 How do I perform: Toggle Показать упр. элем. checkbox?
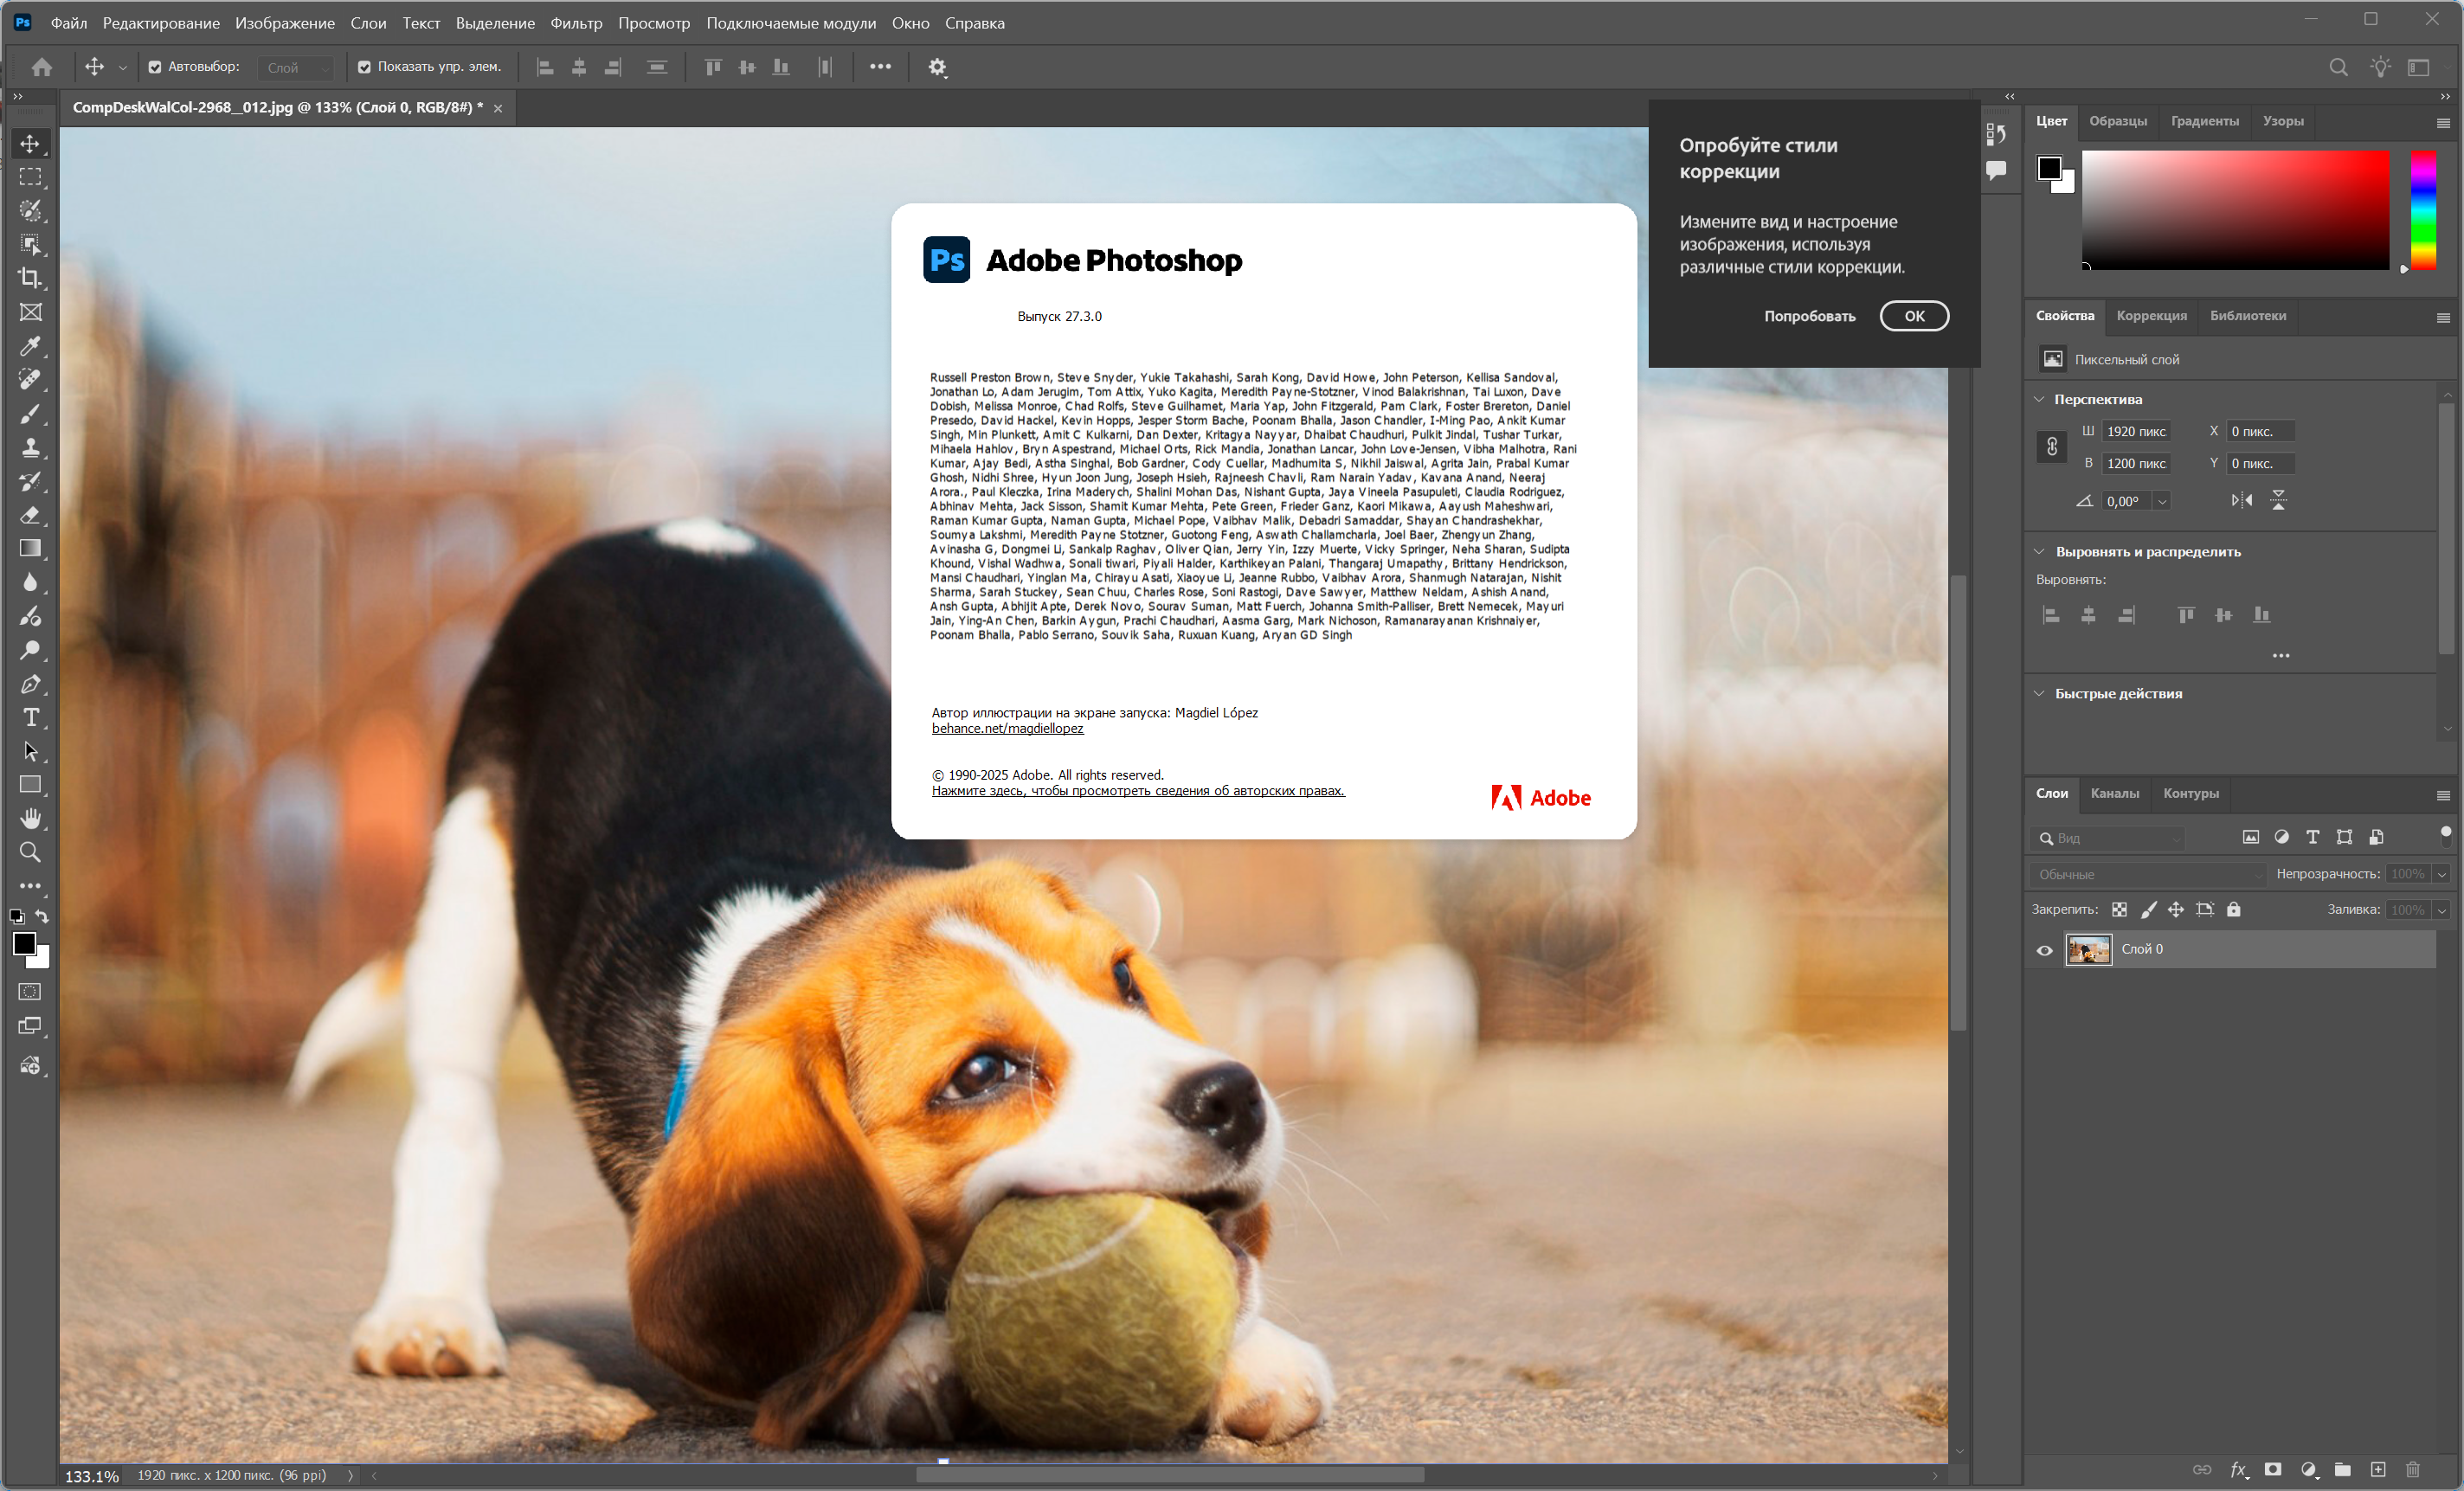(364, 67)
